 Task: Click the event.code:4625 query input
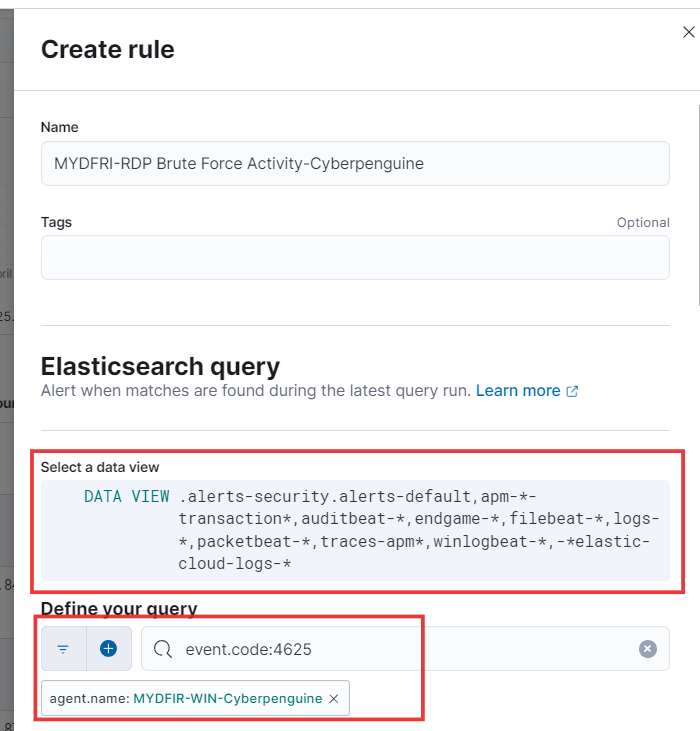405,649
